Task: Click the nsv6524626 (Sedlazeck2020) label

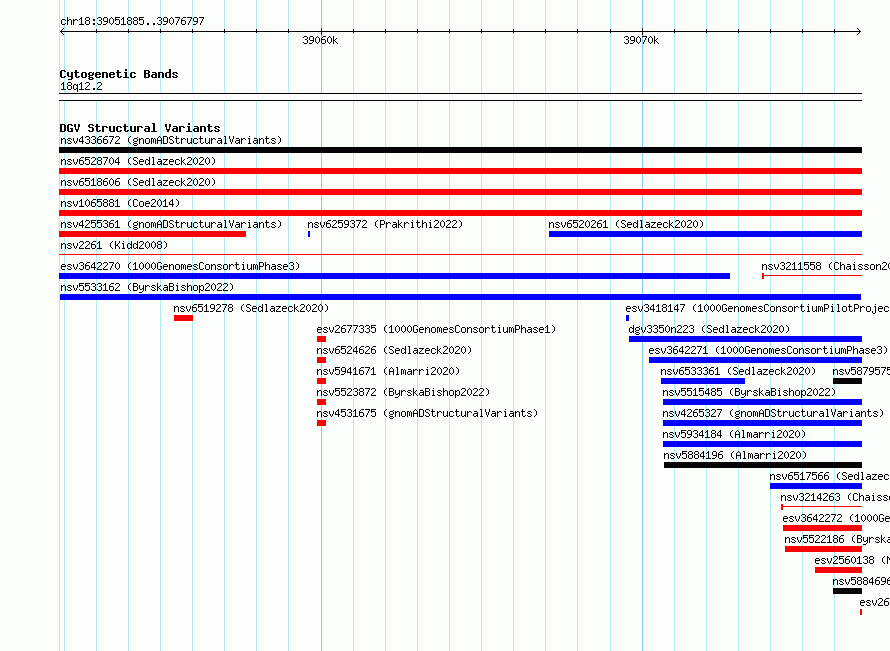Action: [x=394, y=350]
